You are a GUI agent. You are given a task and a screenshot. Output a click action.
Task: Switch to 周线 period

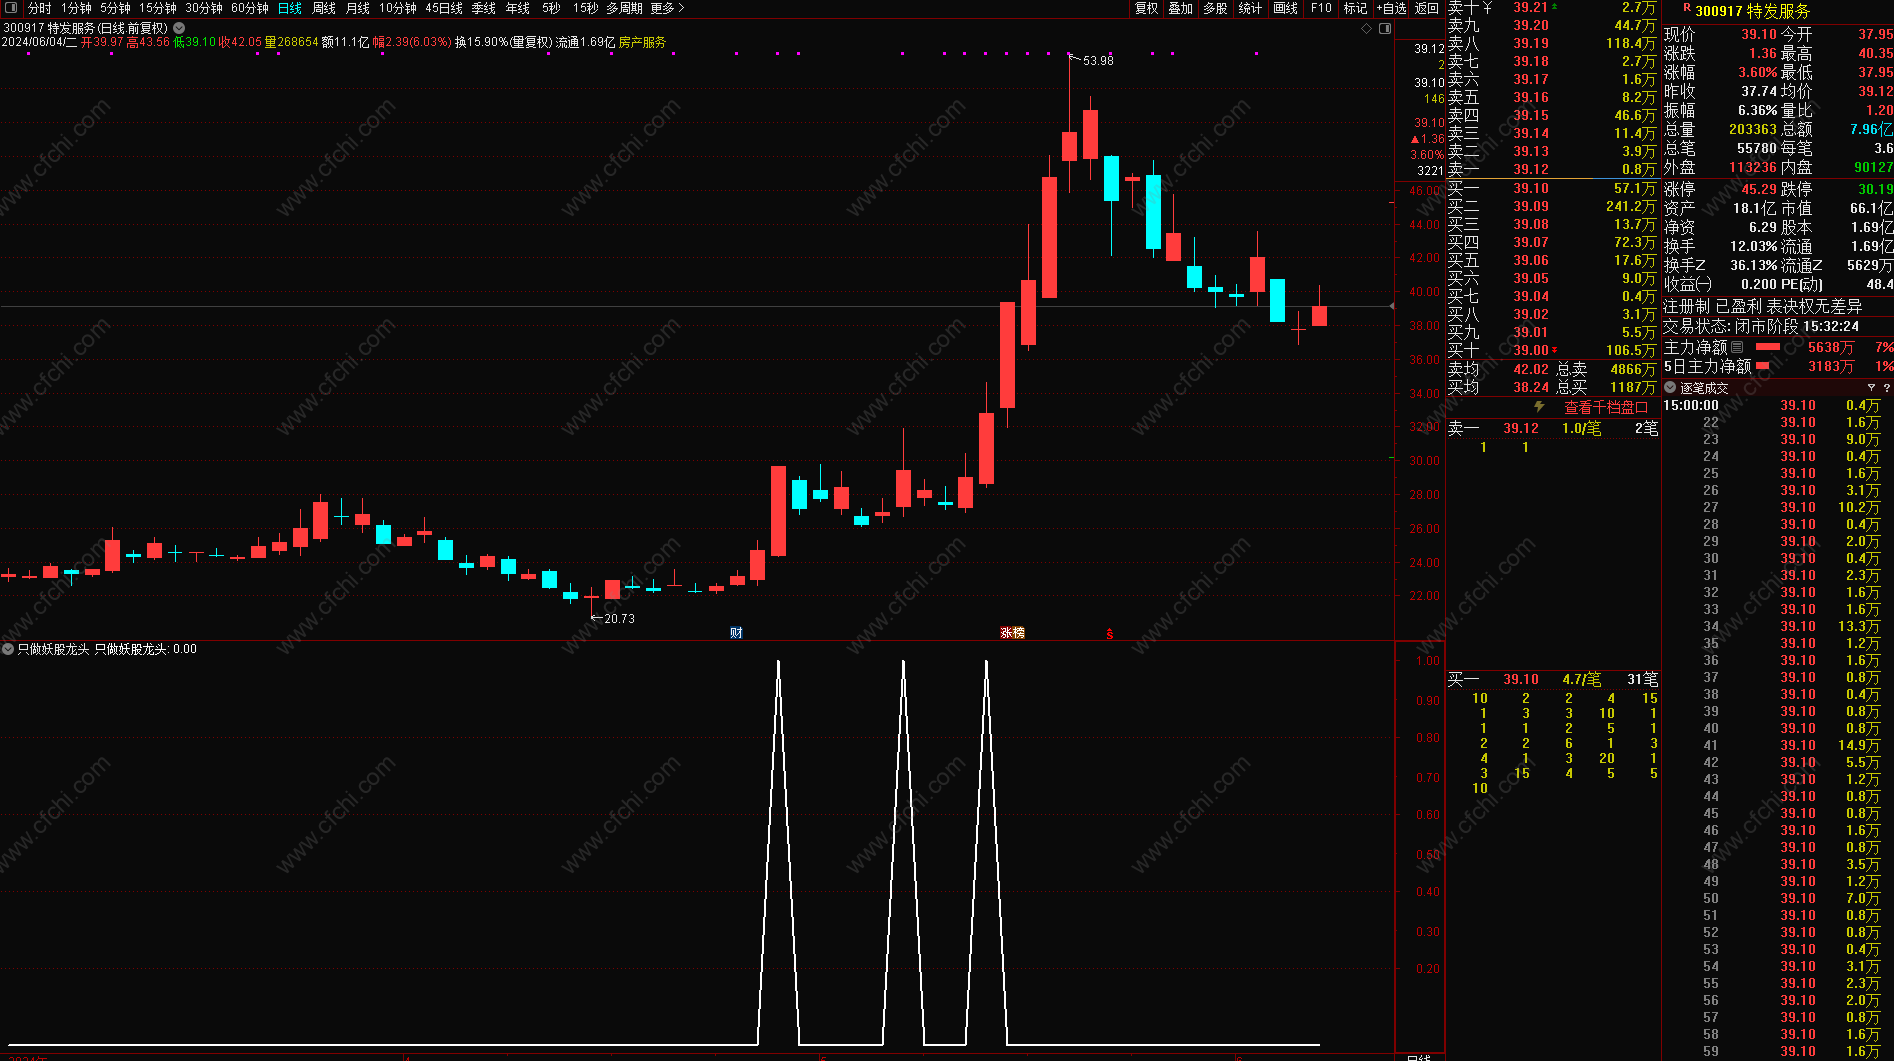[x=324, y=8]
